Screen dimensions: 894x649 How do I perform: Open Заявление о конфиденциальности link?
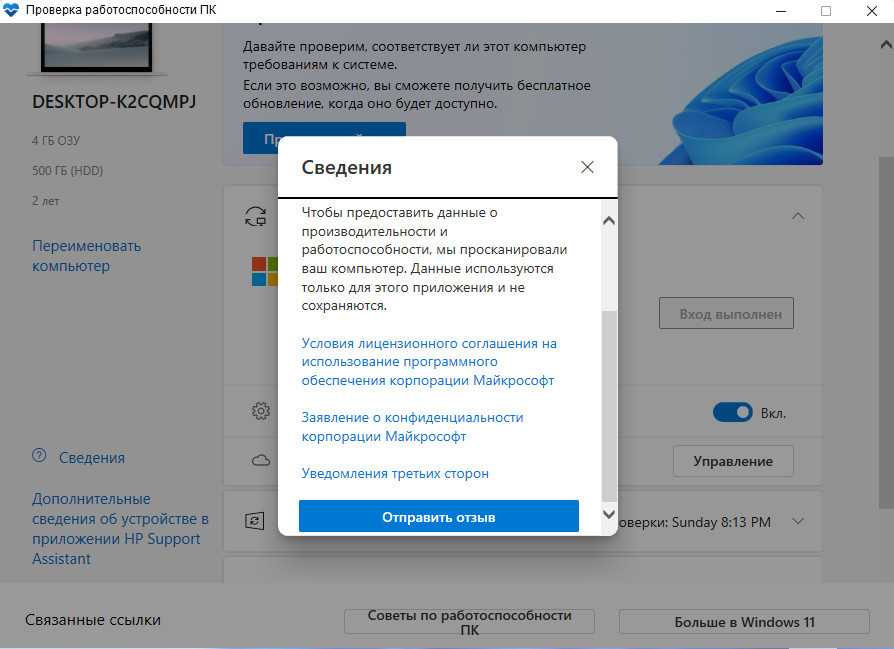click(x=412, y=427)
